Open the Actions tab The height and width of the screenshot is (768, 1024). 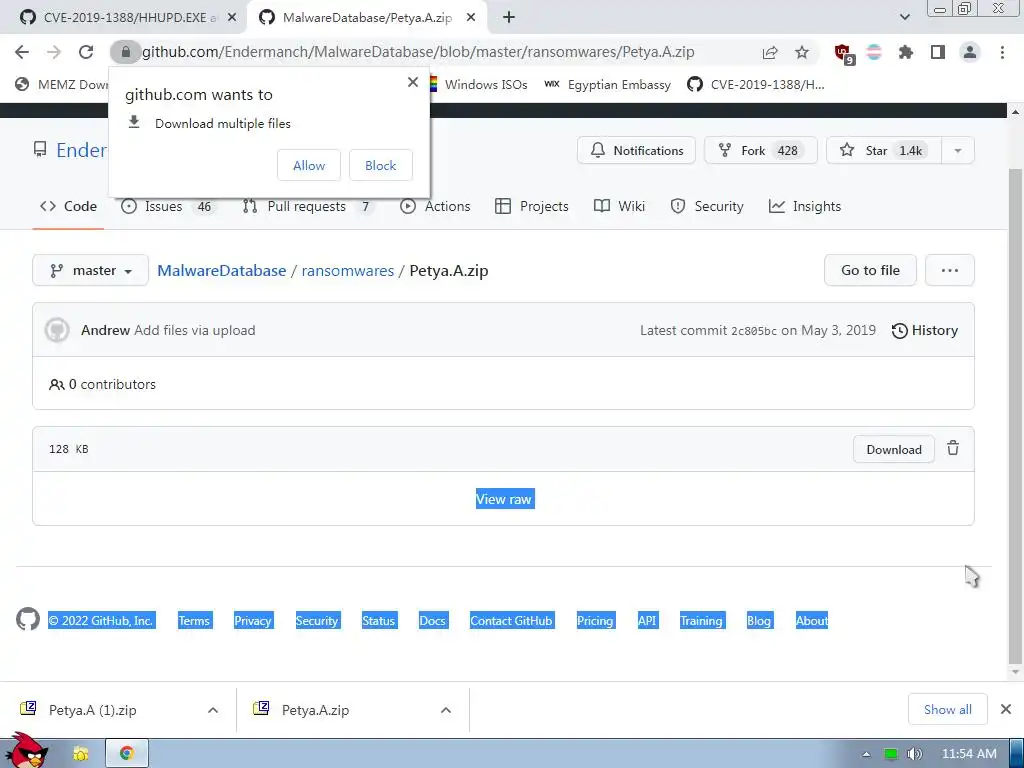point(435,206)
